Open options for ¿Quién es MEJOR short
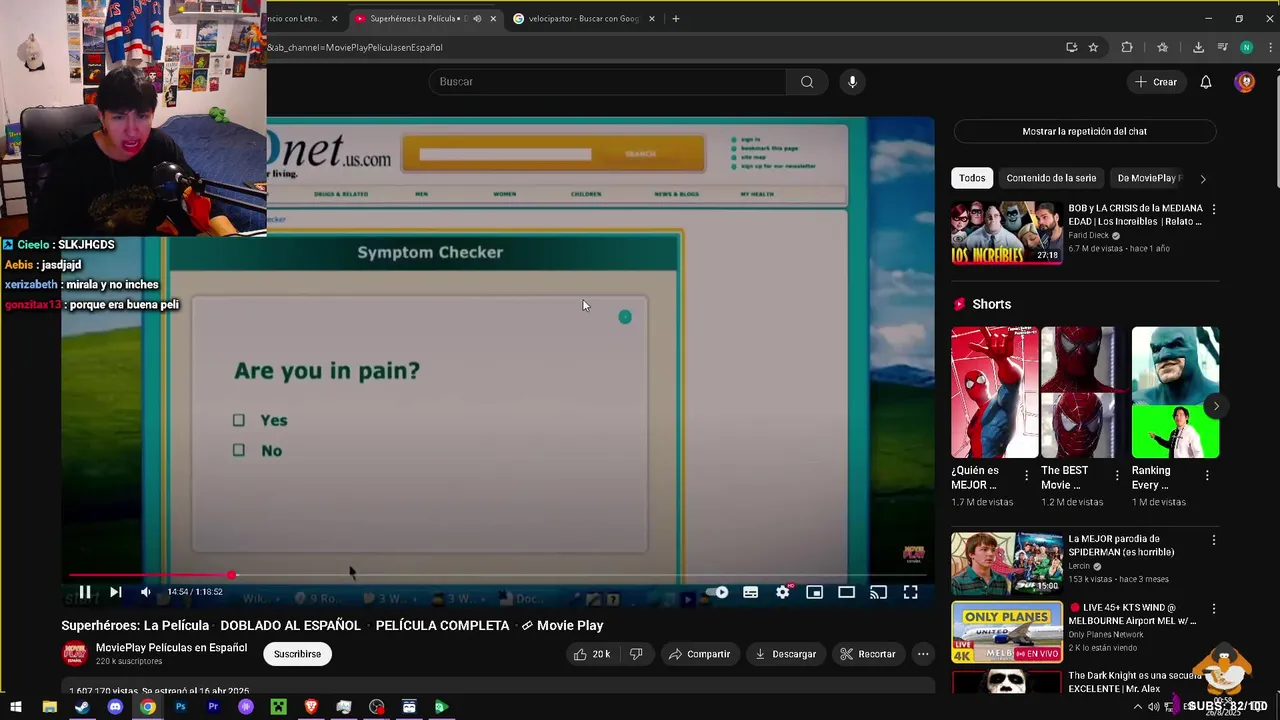Viewport: 1280px width, 720px height. [1026, 476]
